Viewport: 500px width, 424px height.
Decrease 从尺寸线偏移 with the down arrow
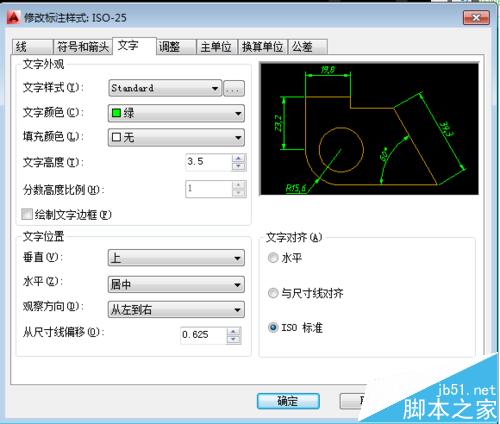click(234, 340)
